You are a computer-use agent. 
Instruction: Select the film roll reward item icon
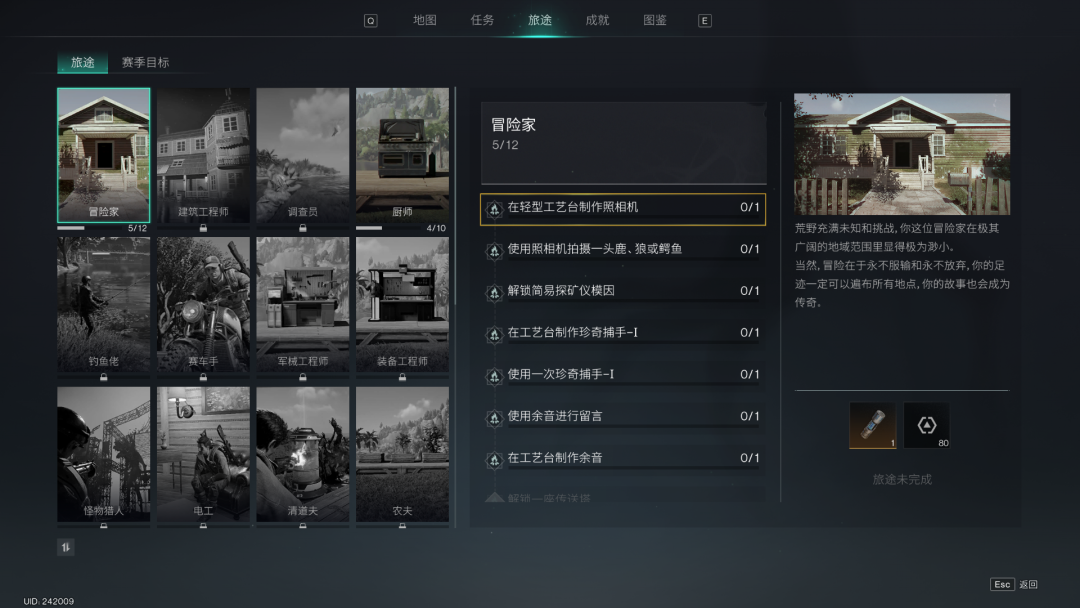click(x=872, y=425)
